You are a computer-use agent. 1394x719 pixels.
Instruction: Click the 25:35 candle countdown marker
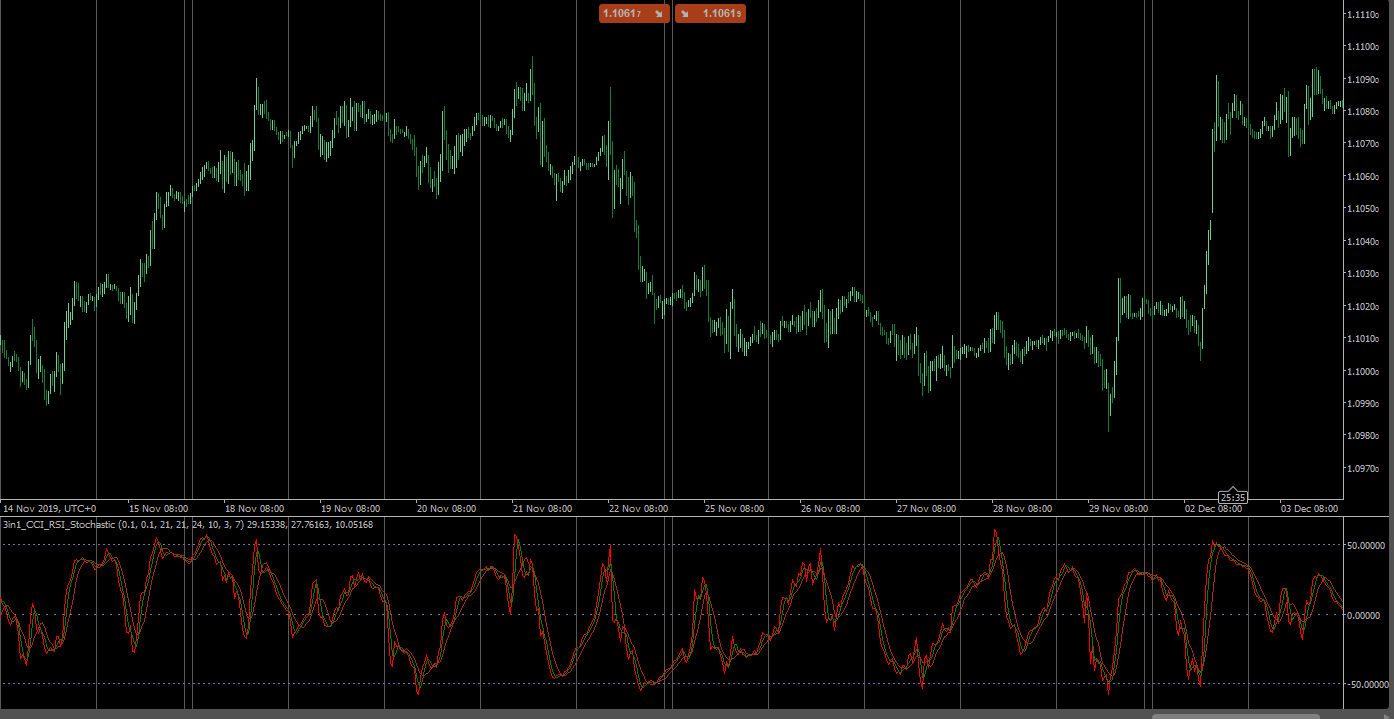click(x=1234, y=495)
